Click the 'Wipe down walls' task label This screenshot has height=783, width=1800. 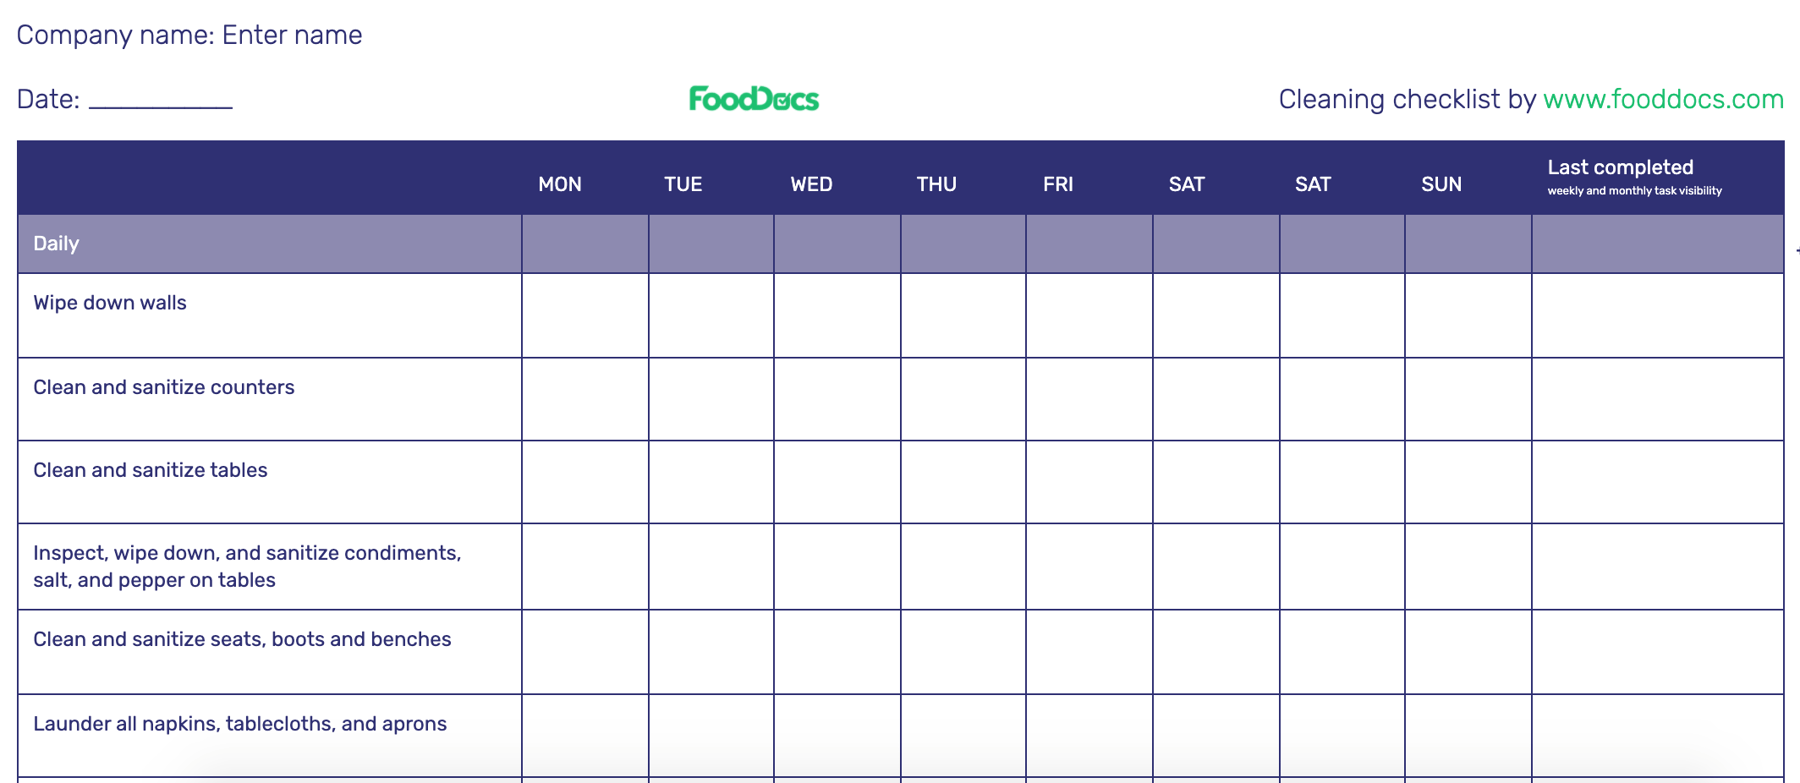pos(110,303)
